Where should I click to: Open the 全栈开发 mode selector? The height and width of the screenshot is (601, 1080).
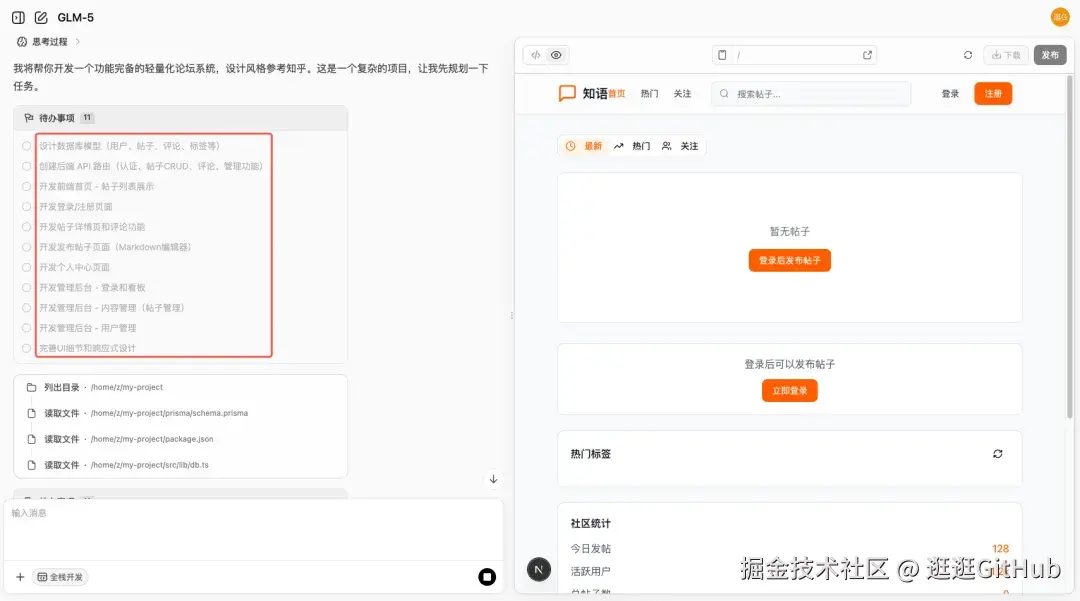tap(60, 577)
